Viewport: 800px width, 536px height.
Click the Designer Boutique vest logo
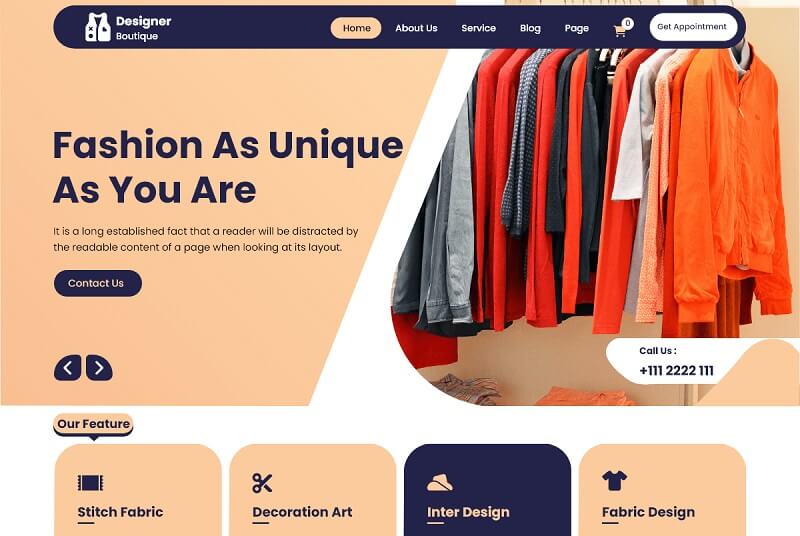click(x=97, y=27)
